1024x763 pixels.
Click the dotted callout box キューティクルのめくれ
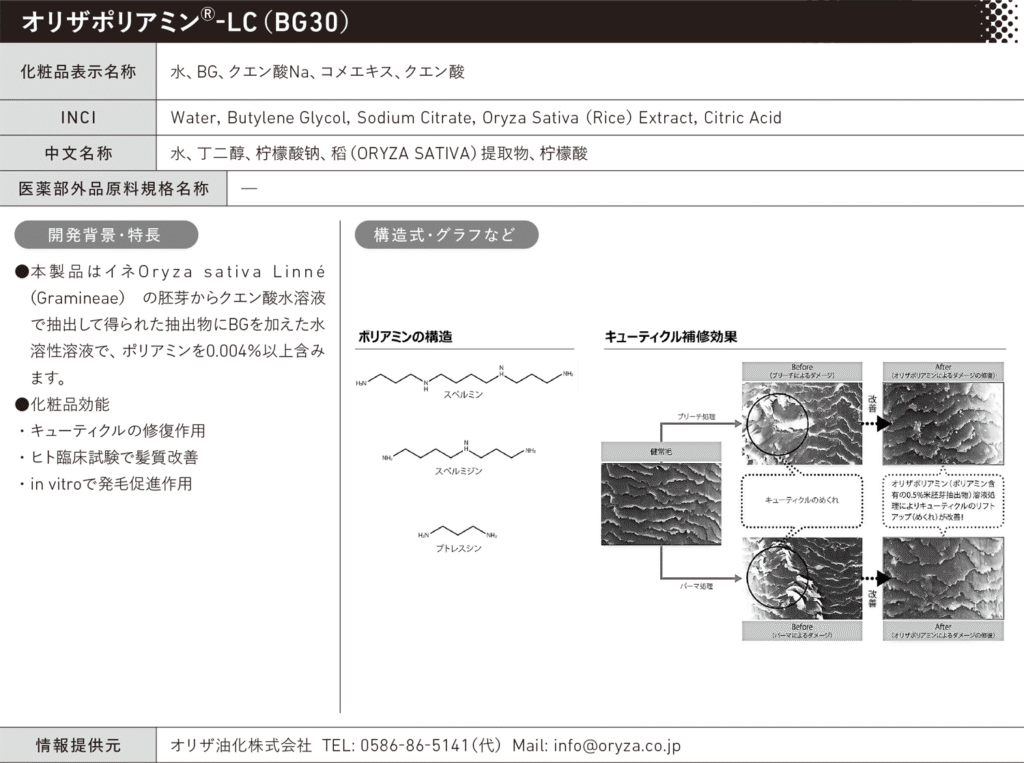[802, 500]
